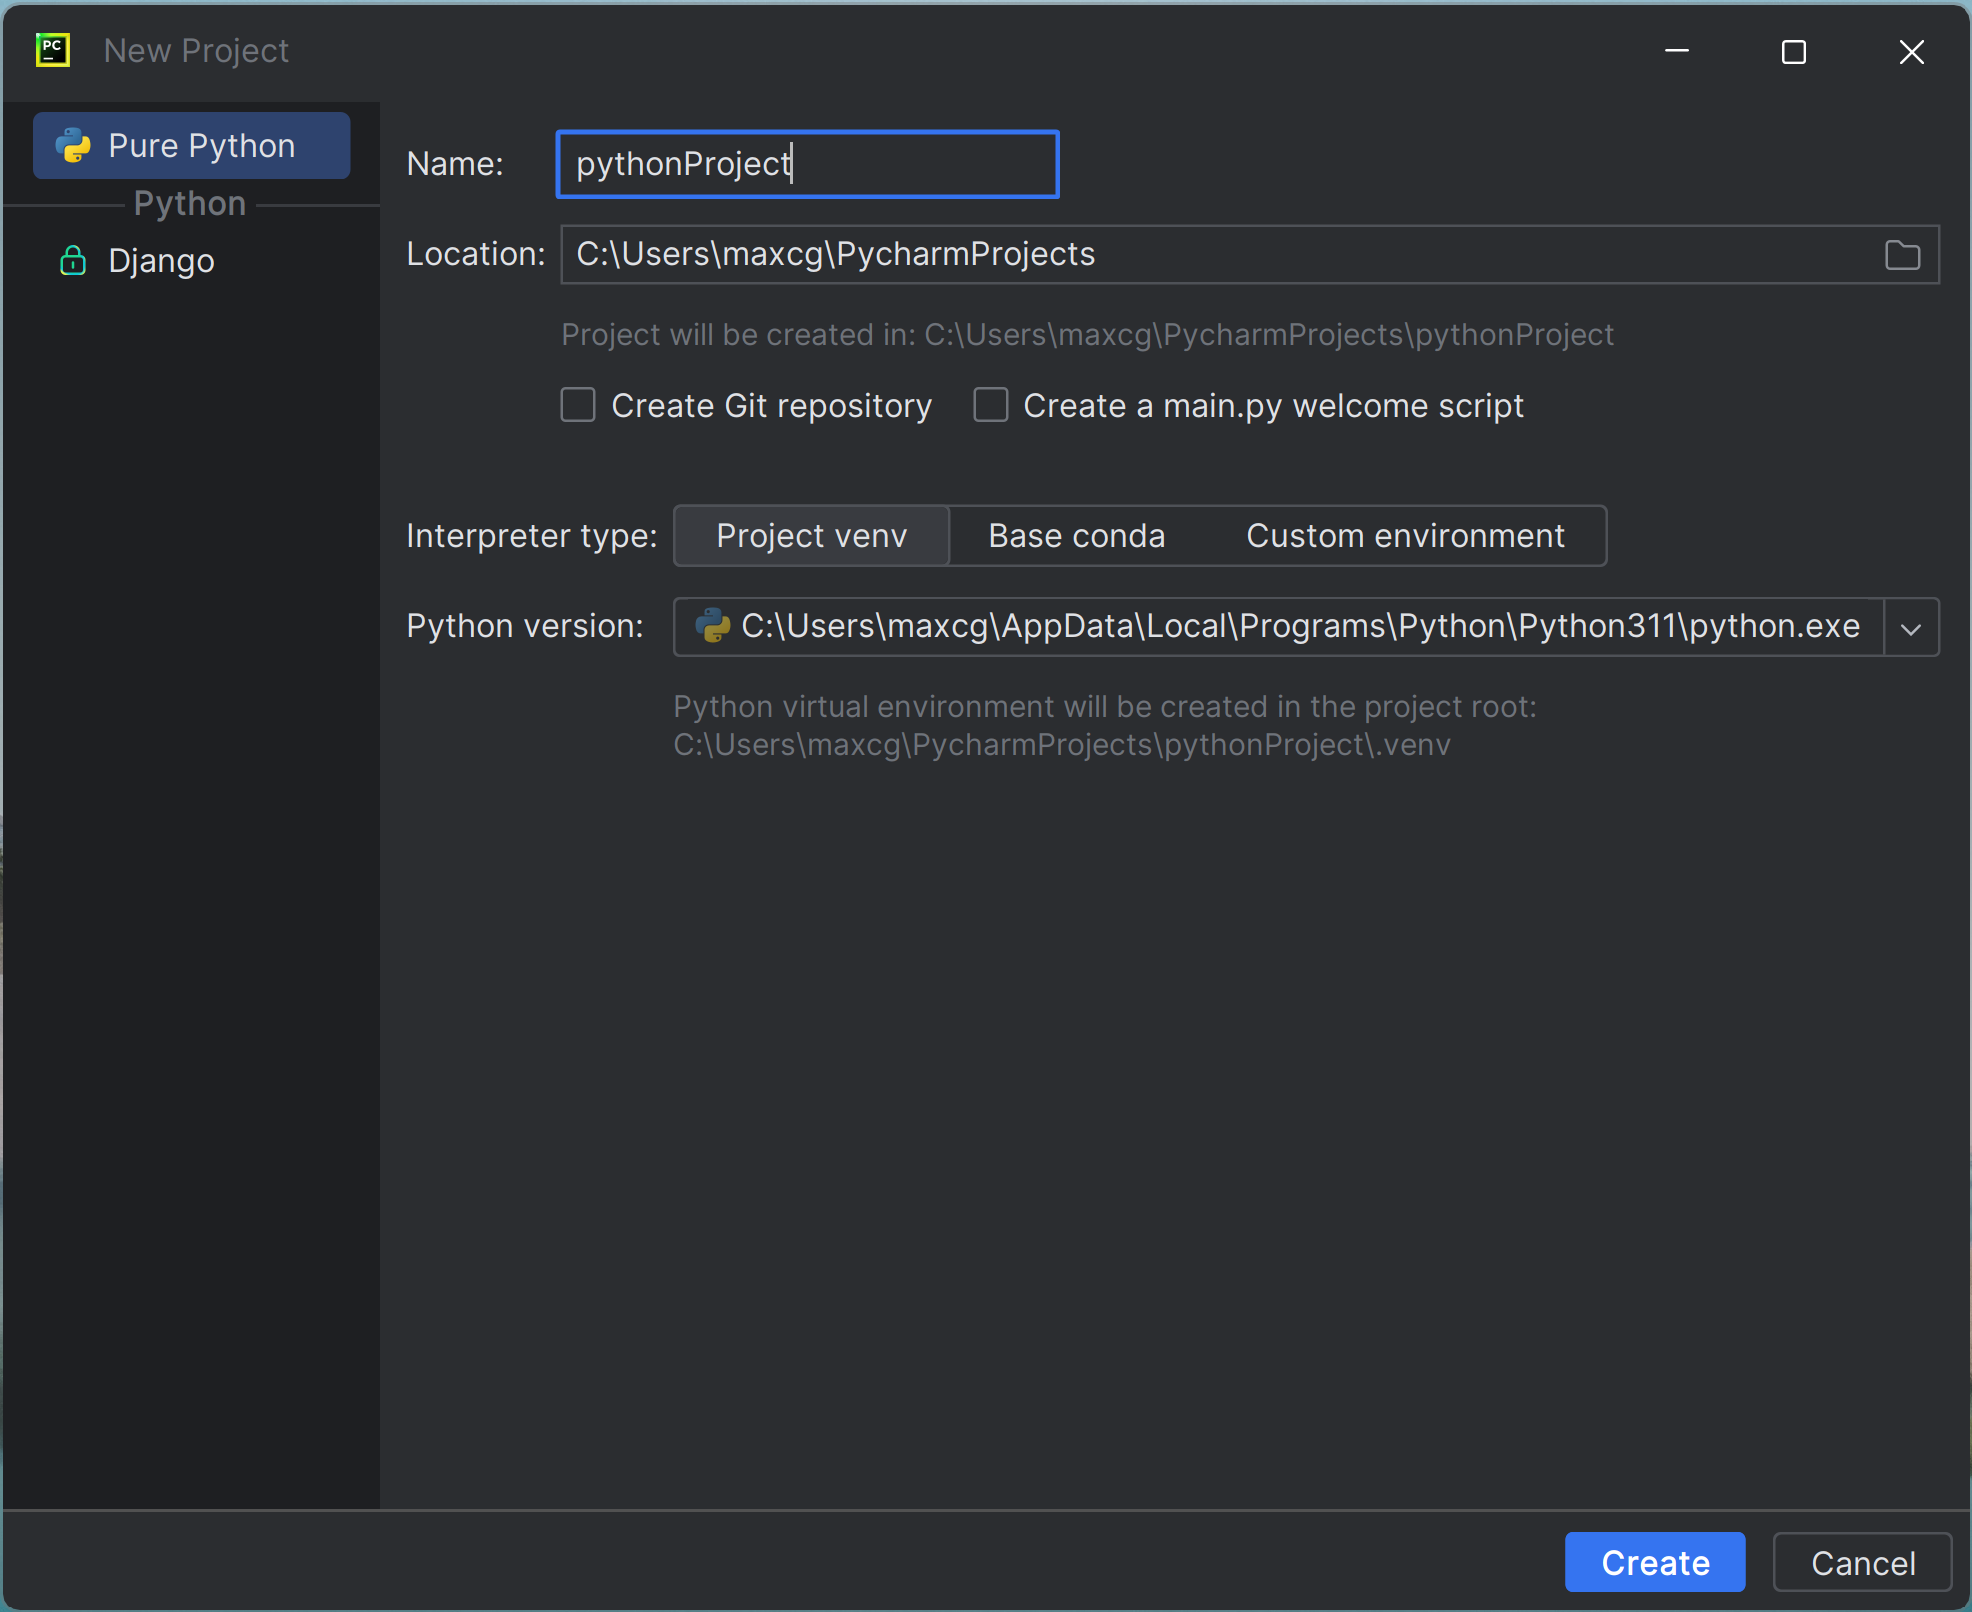Toggle the Git repository checkbox off

click(578, 405)
